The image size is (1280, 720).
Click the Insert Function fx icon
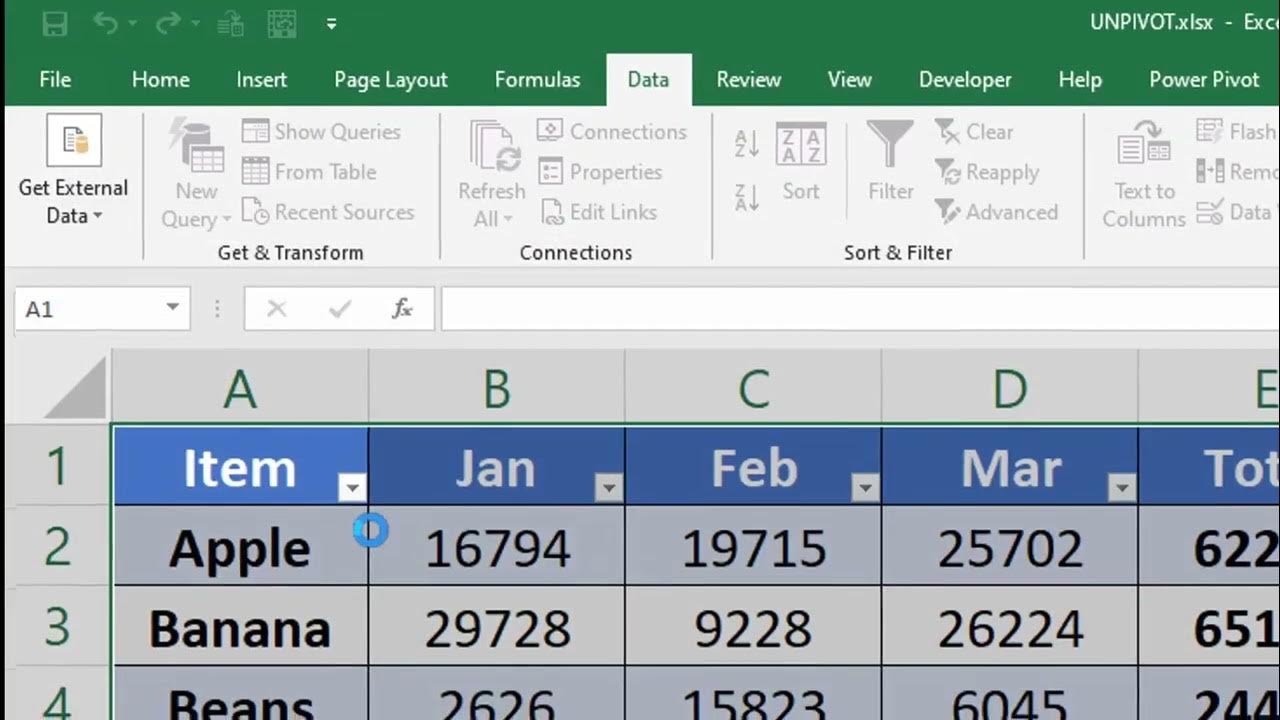(x=402, y=309)
